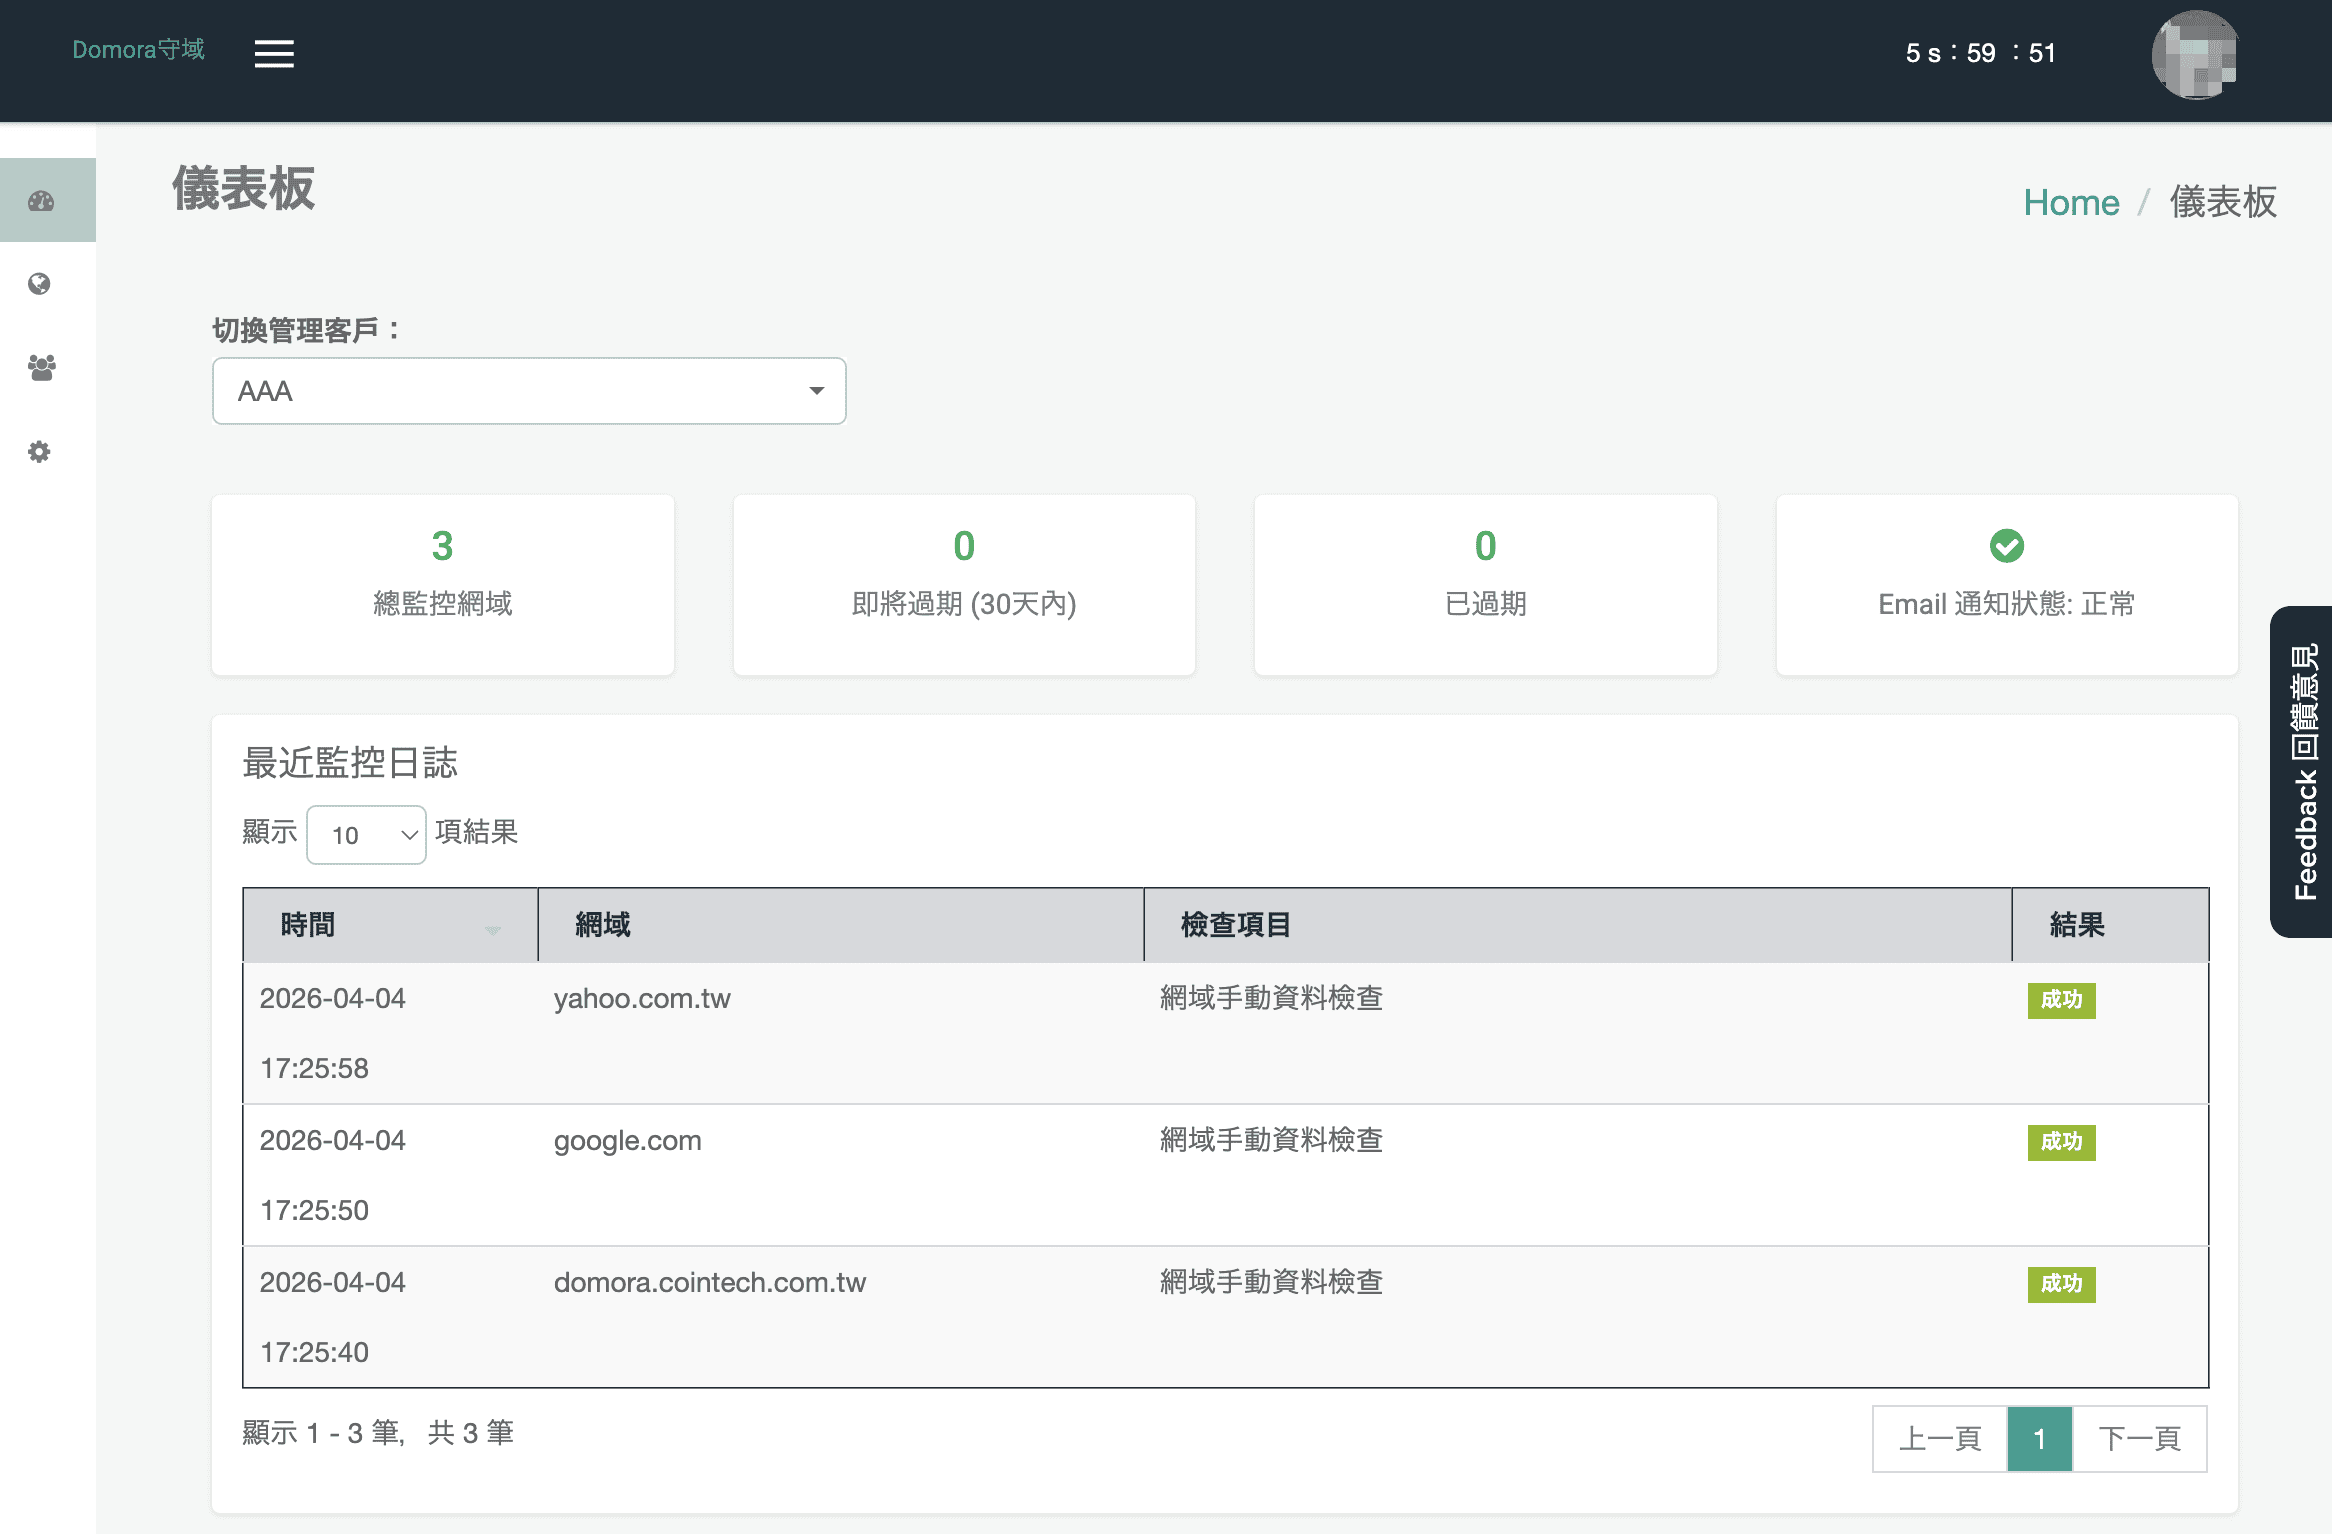Open the AAA customer dropdown
This screenshot has width=2332, height=1534.
click(x=529, y=391)
